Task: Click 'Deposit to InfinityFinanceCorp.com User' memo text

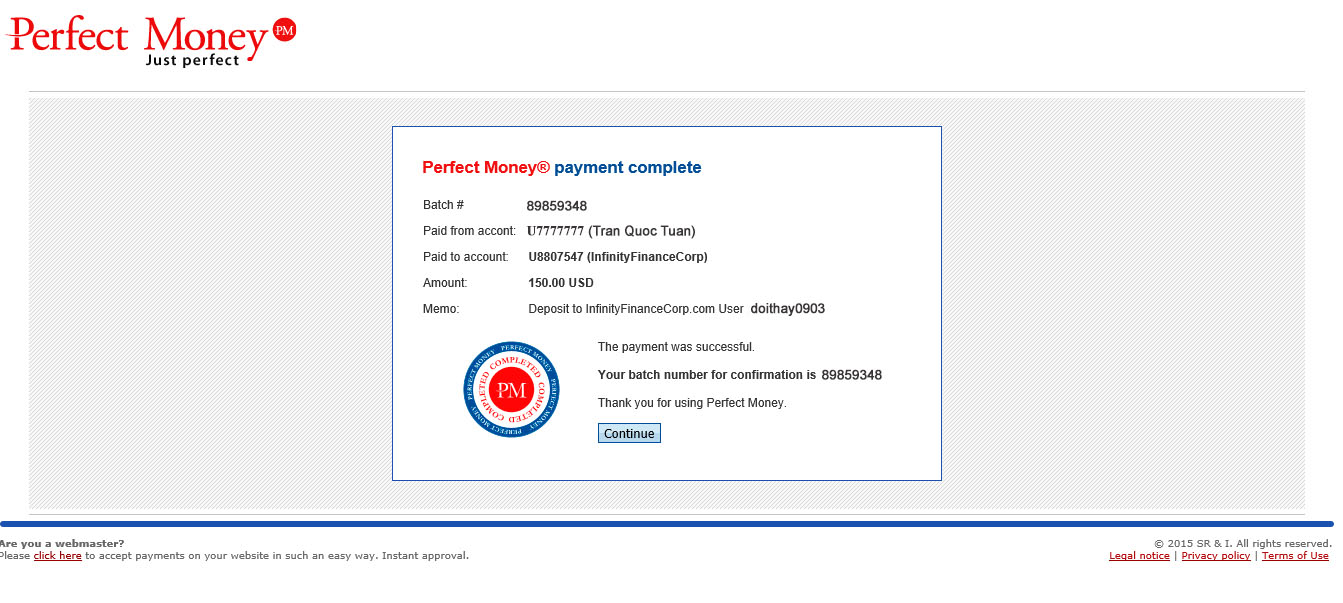Action: tap(636, 309)
